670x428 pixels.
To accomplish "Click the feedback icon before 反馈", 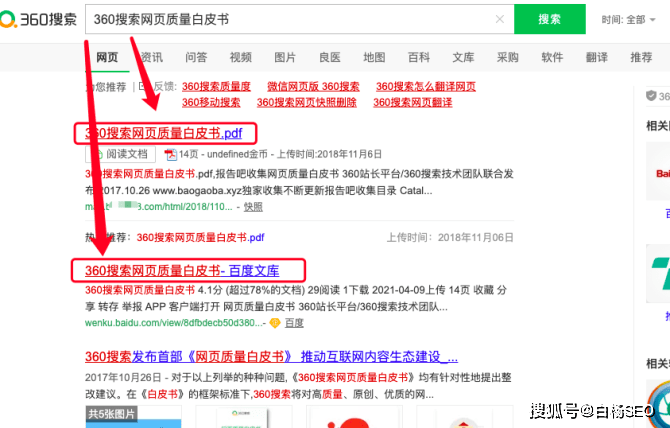I will (143, 87).
